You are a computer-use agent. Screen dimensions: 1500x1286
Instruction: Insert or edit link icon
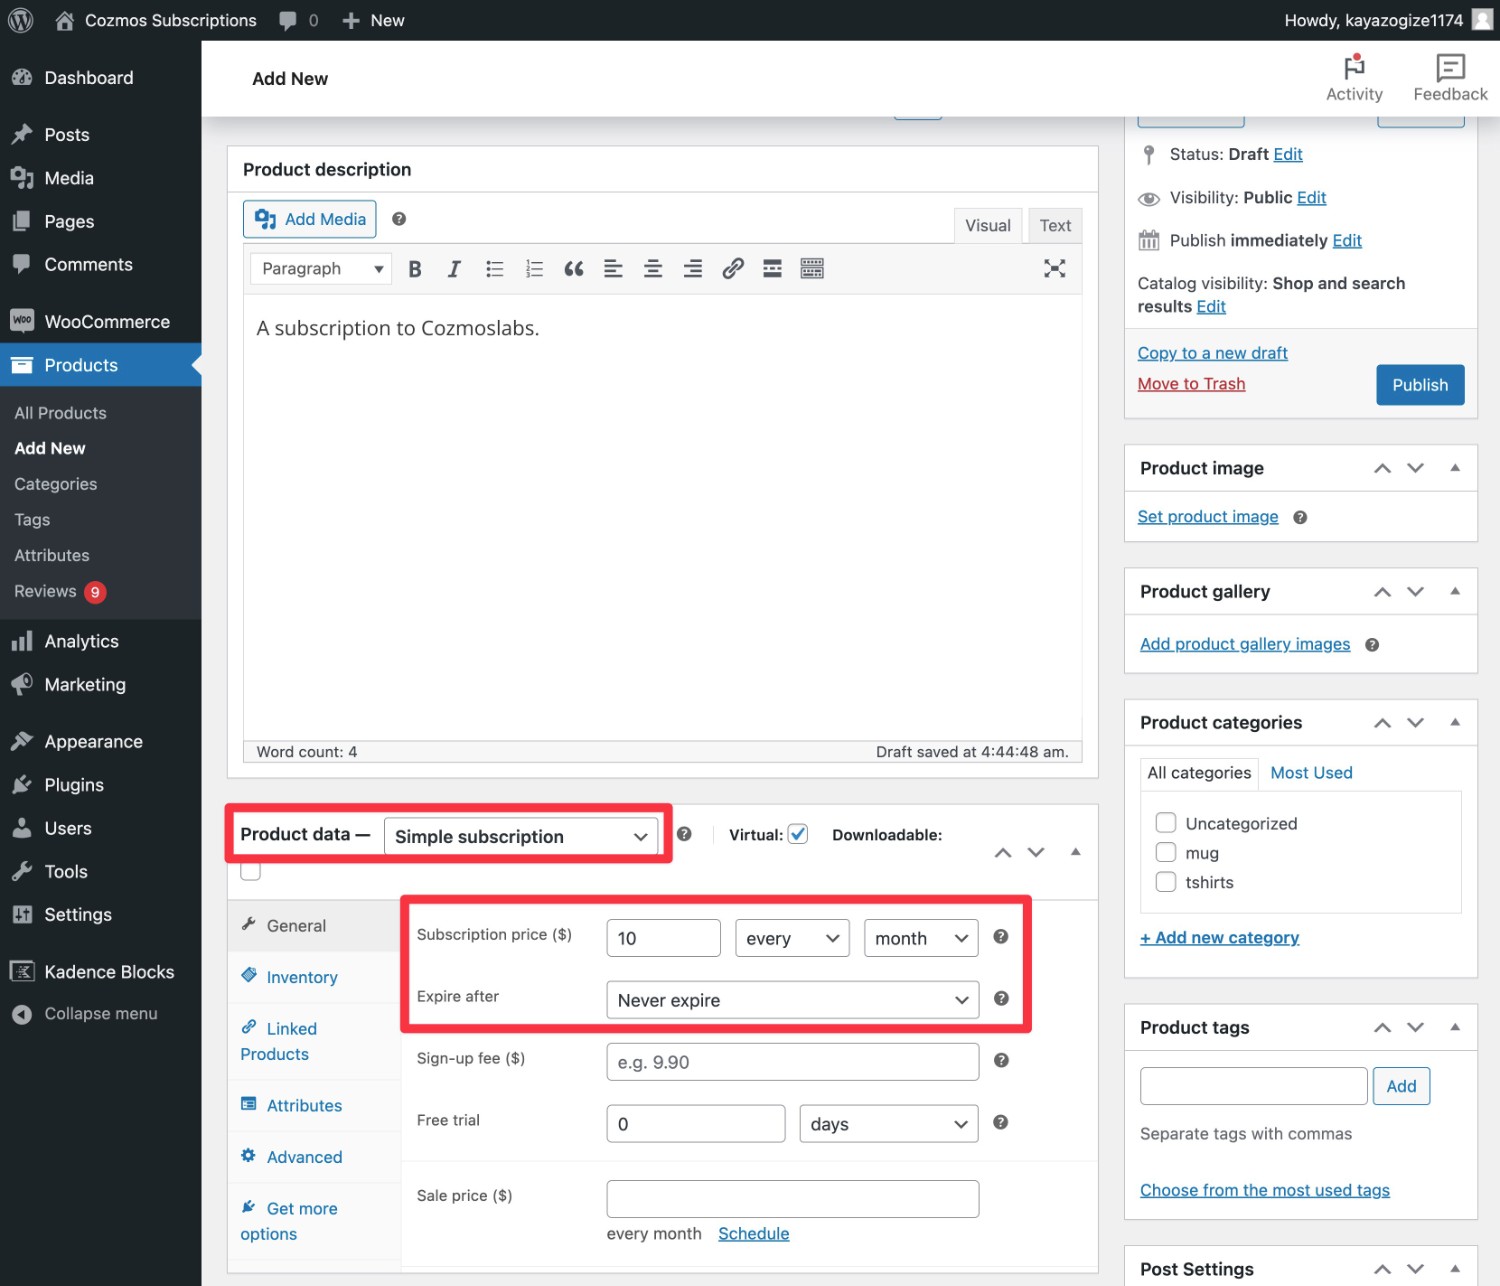pyautogui.click(x=733, y=269)
